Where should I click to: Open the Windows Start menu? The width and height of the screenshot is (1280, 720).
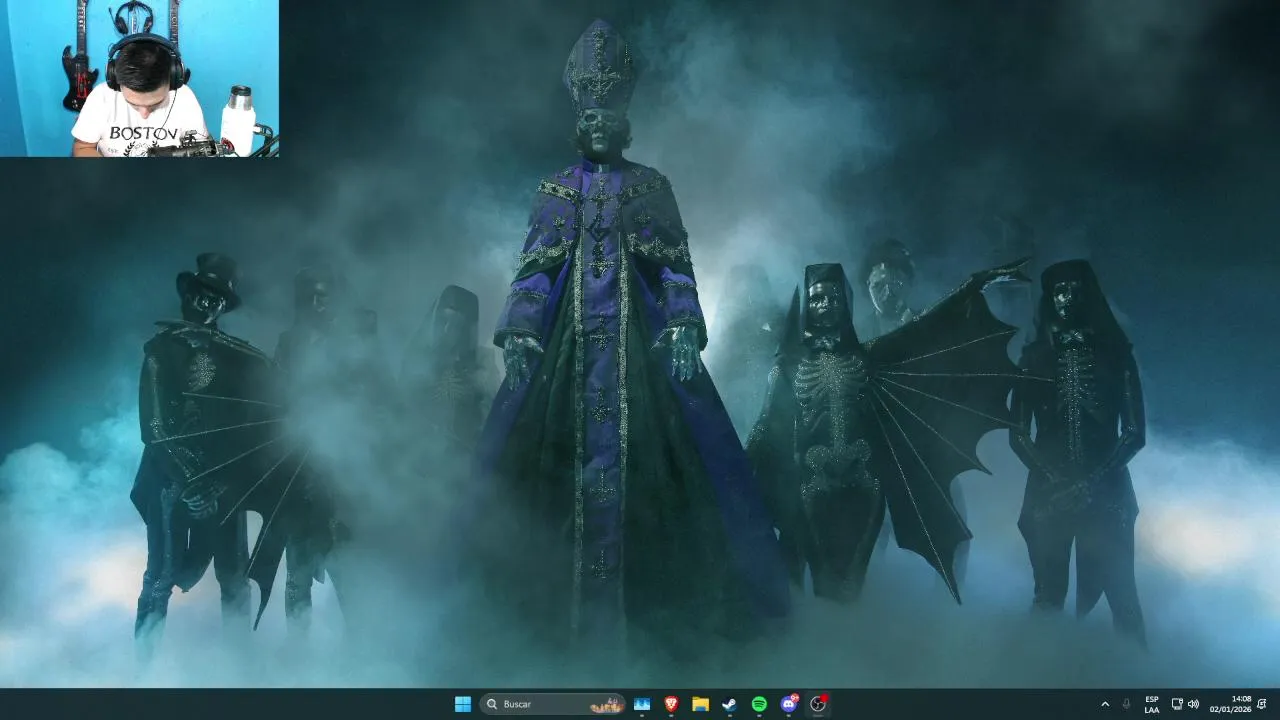point(462,704)
